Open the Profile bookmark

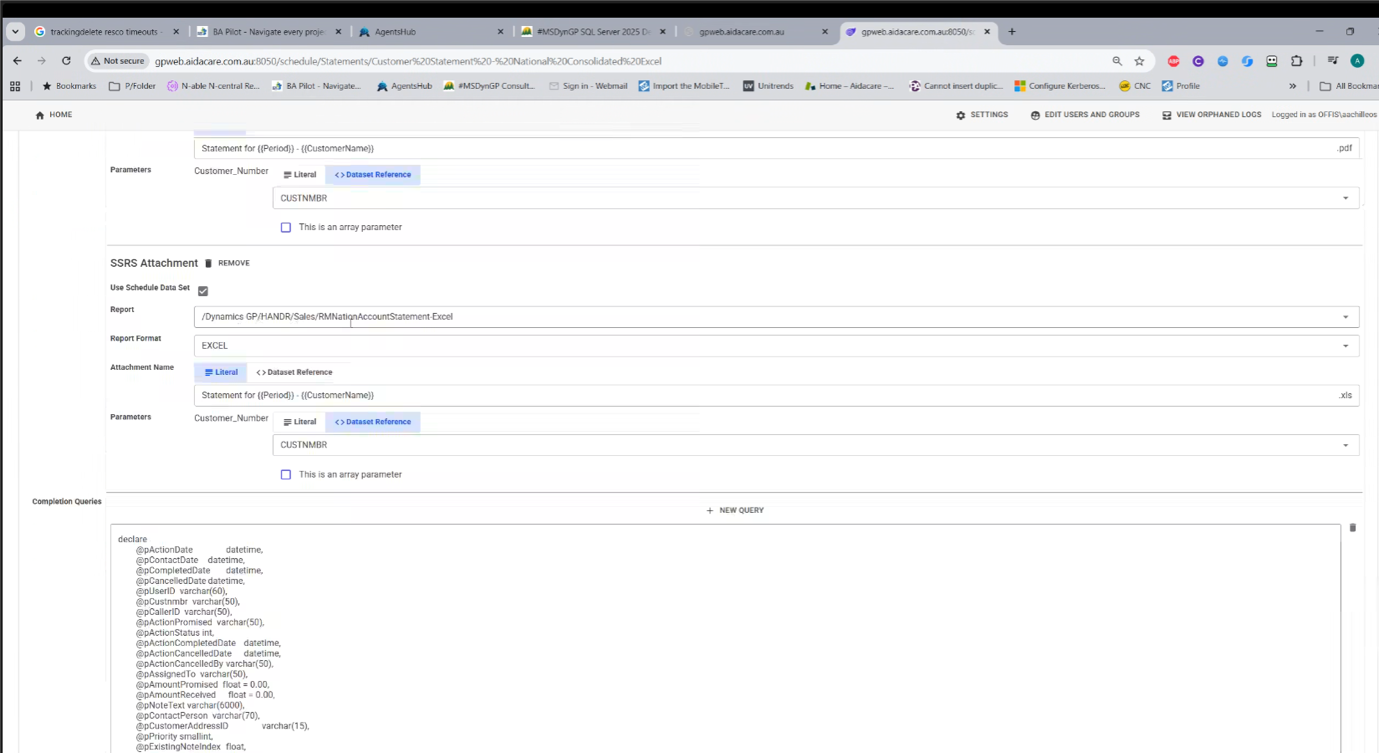click(1181, 86)
